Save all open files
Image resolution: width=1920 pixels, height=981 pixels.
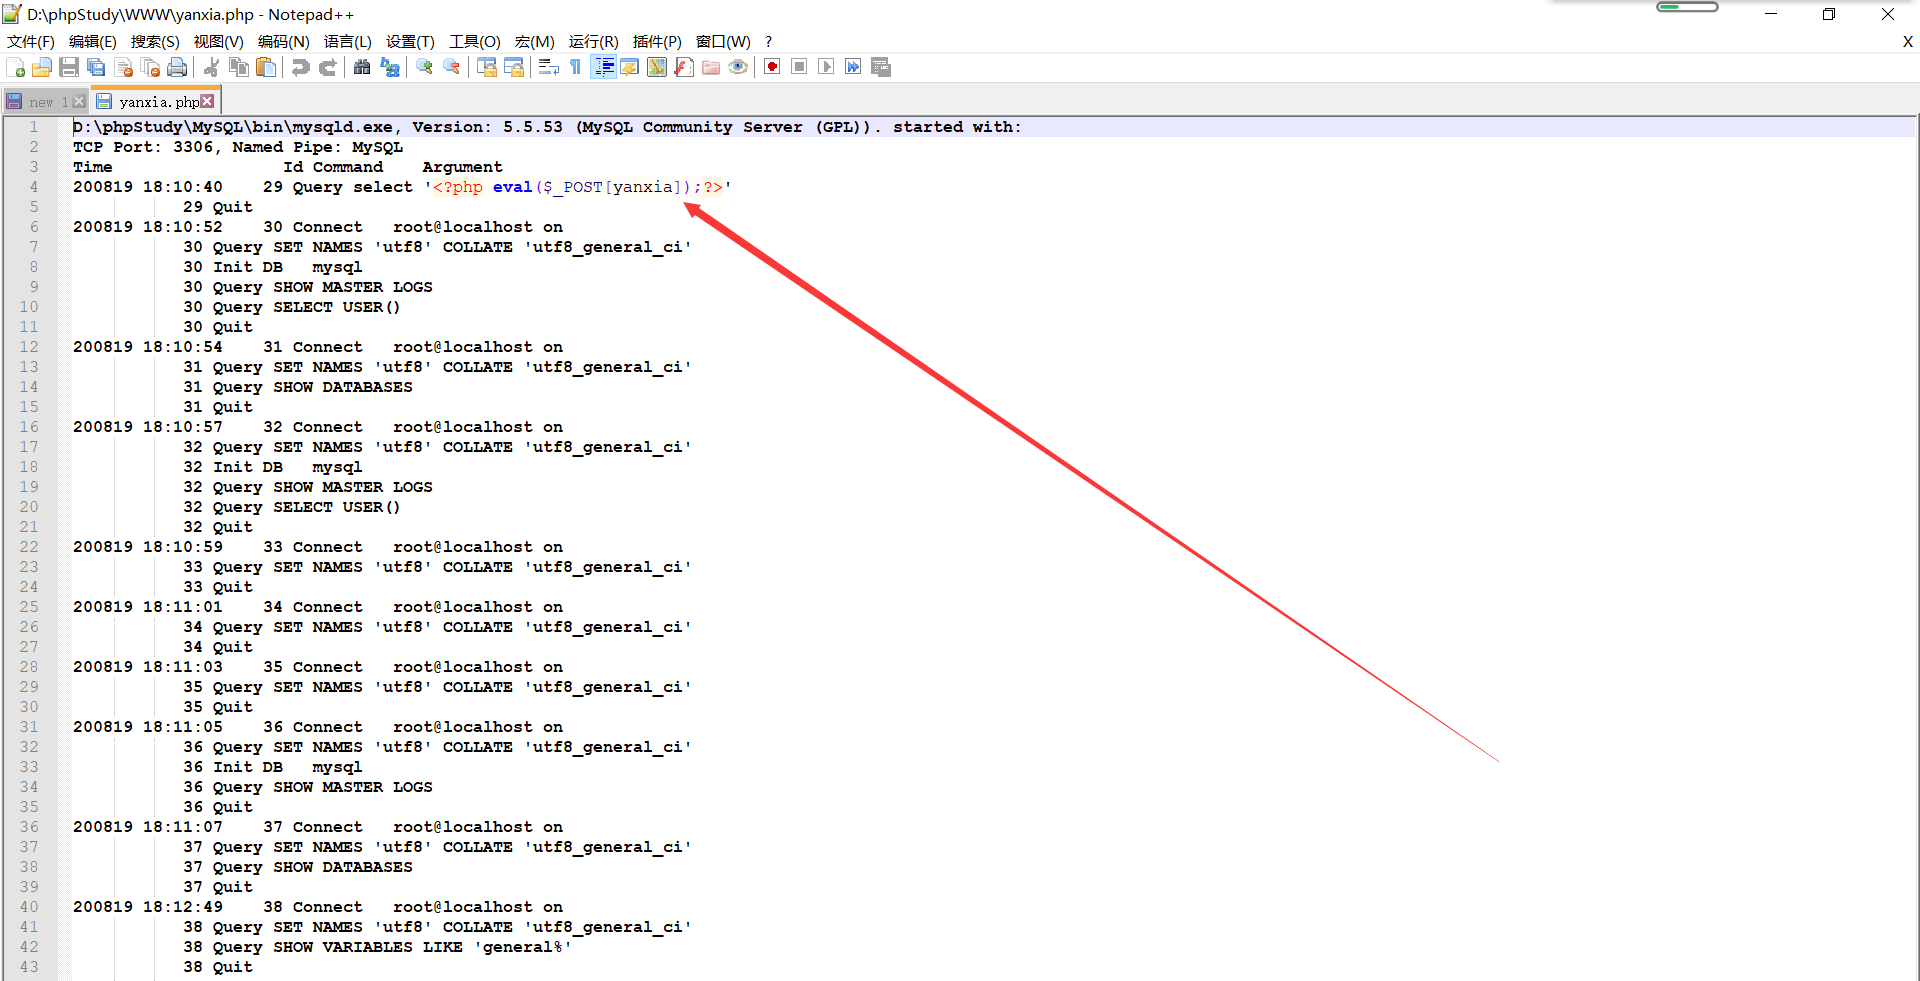pos(96,67)
